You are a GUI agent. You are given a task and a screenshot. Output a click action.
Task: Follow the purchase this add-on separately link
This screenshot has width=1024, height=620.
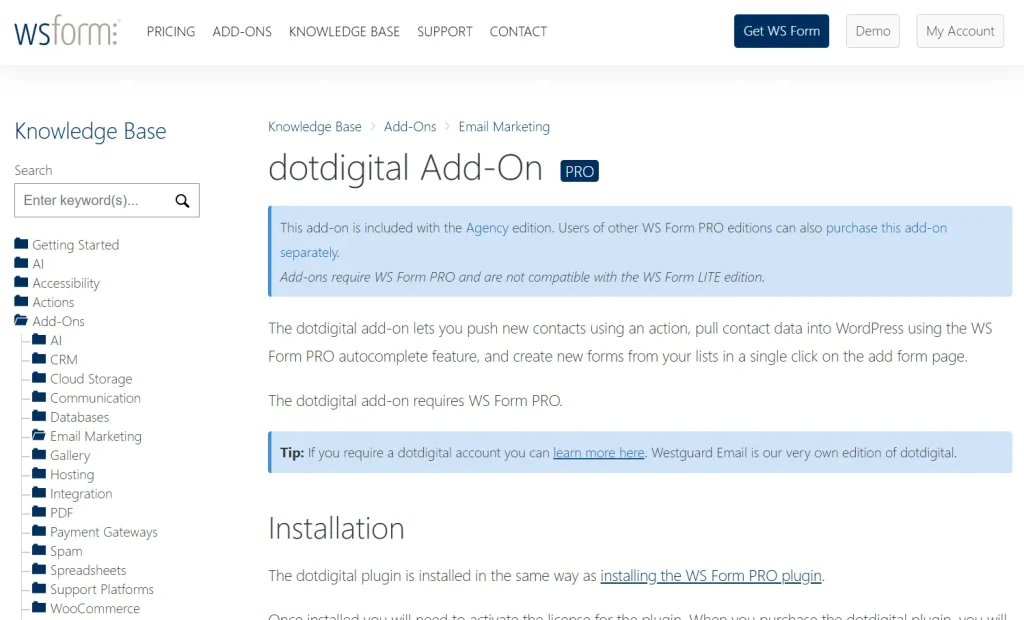click(886, 228)
